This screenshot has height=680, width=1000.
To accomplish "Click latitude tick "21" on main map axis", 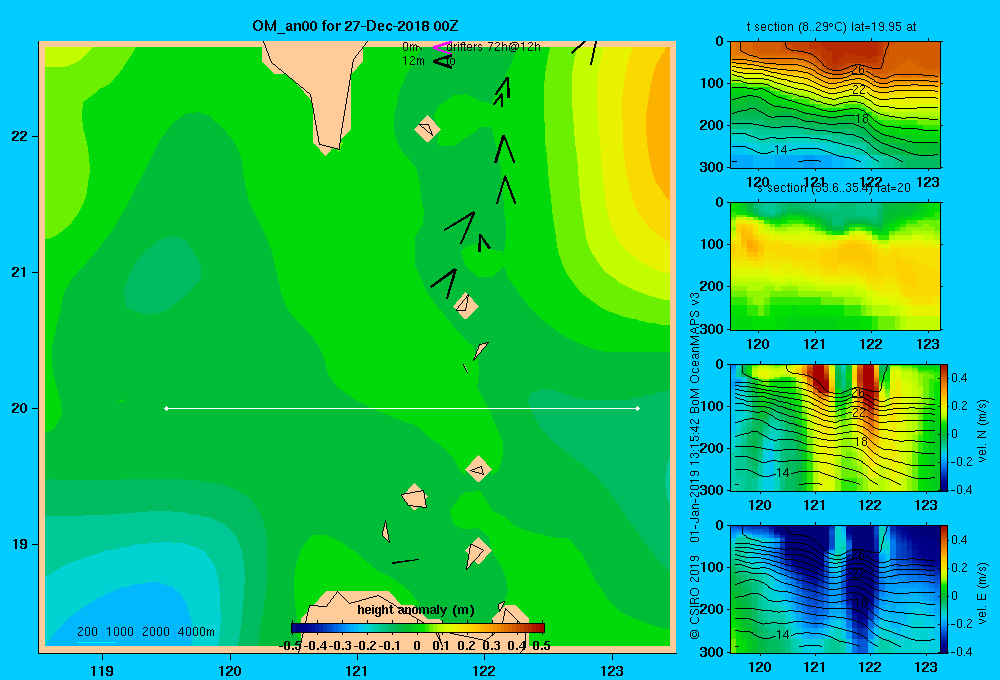I will (20, 272).
